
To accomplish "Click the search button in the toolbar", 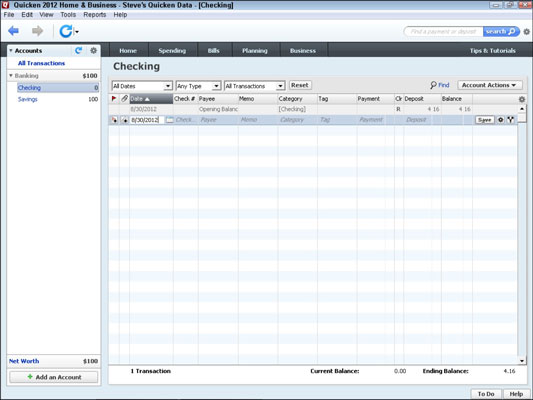I will (x=501, y=32).
